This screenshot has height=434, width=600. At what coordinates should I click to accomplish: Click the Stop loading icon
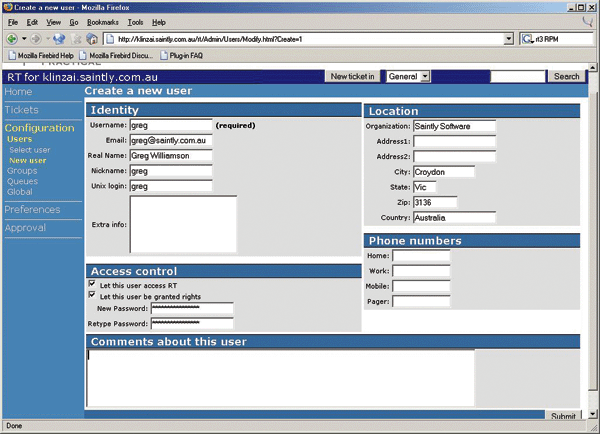point(76,39)
